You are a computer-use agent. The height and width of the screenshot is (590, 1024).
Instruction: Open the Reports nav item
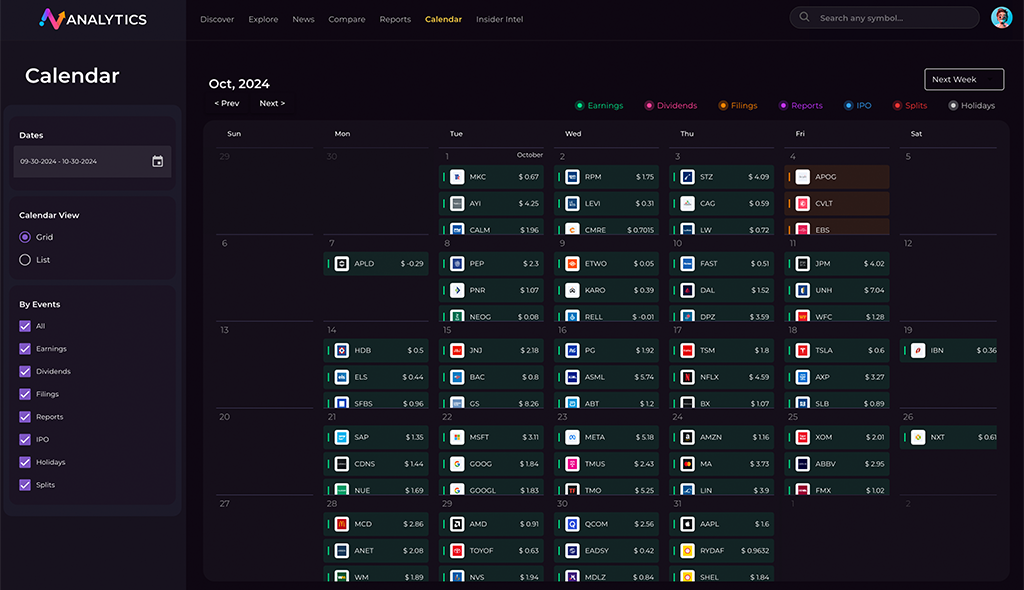395,19
